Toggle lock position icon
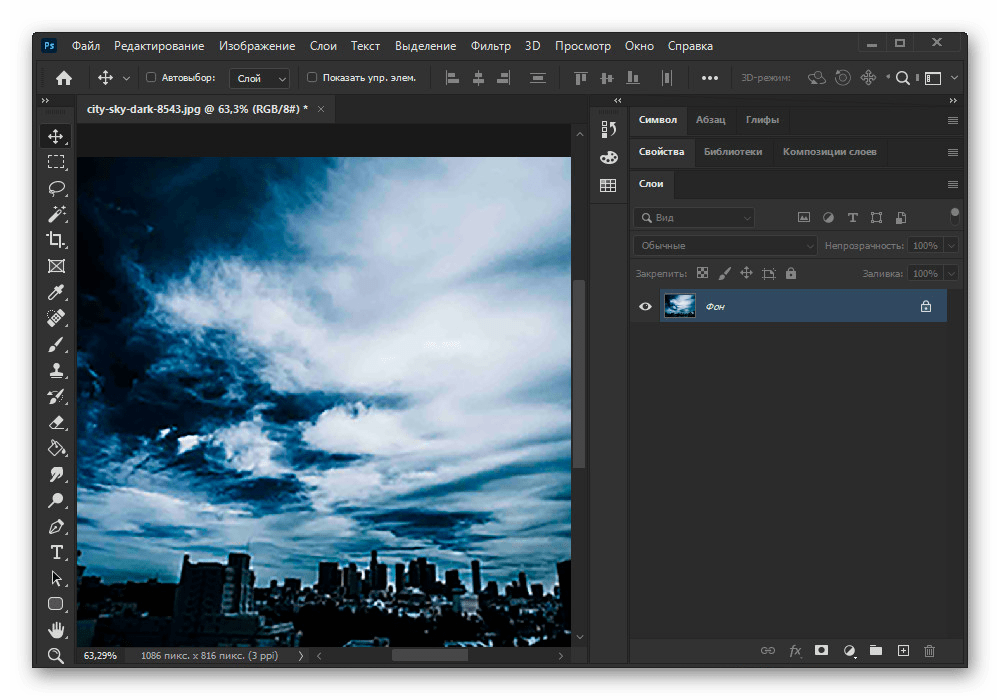Screen dimensions: 1000x700 click(746, 273)
